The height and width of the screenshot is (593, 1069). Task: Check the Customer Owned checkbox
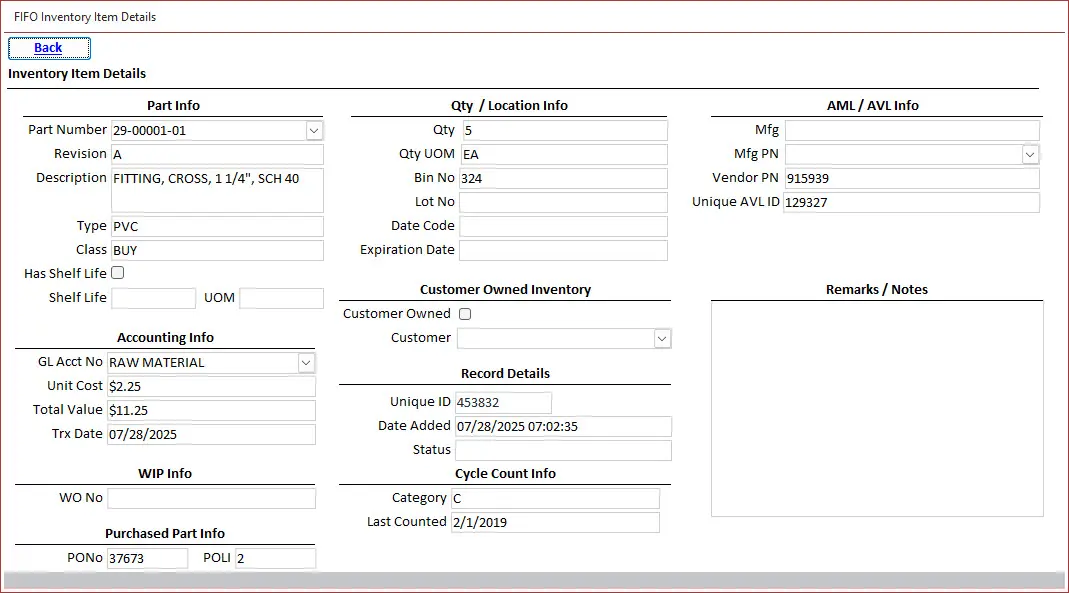pyautogui.click(x=464, y=314)
